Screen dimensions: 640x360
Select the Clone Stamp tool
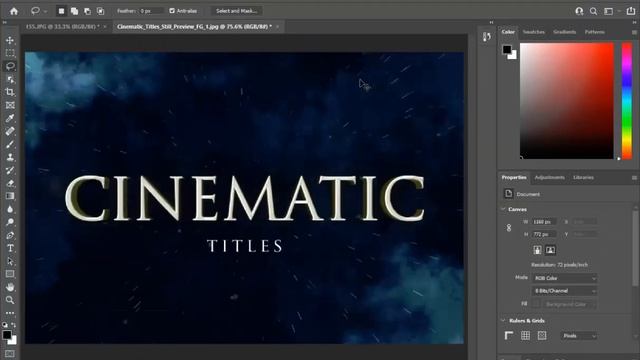tap(10, 158)
